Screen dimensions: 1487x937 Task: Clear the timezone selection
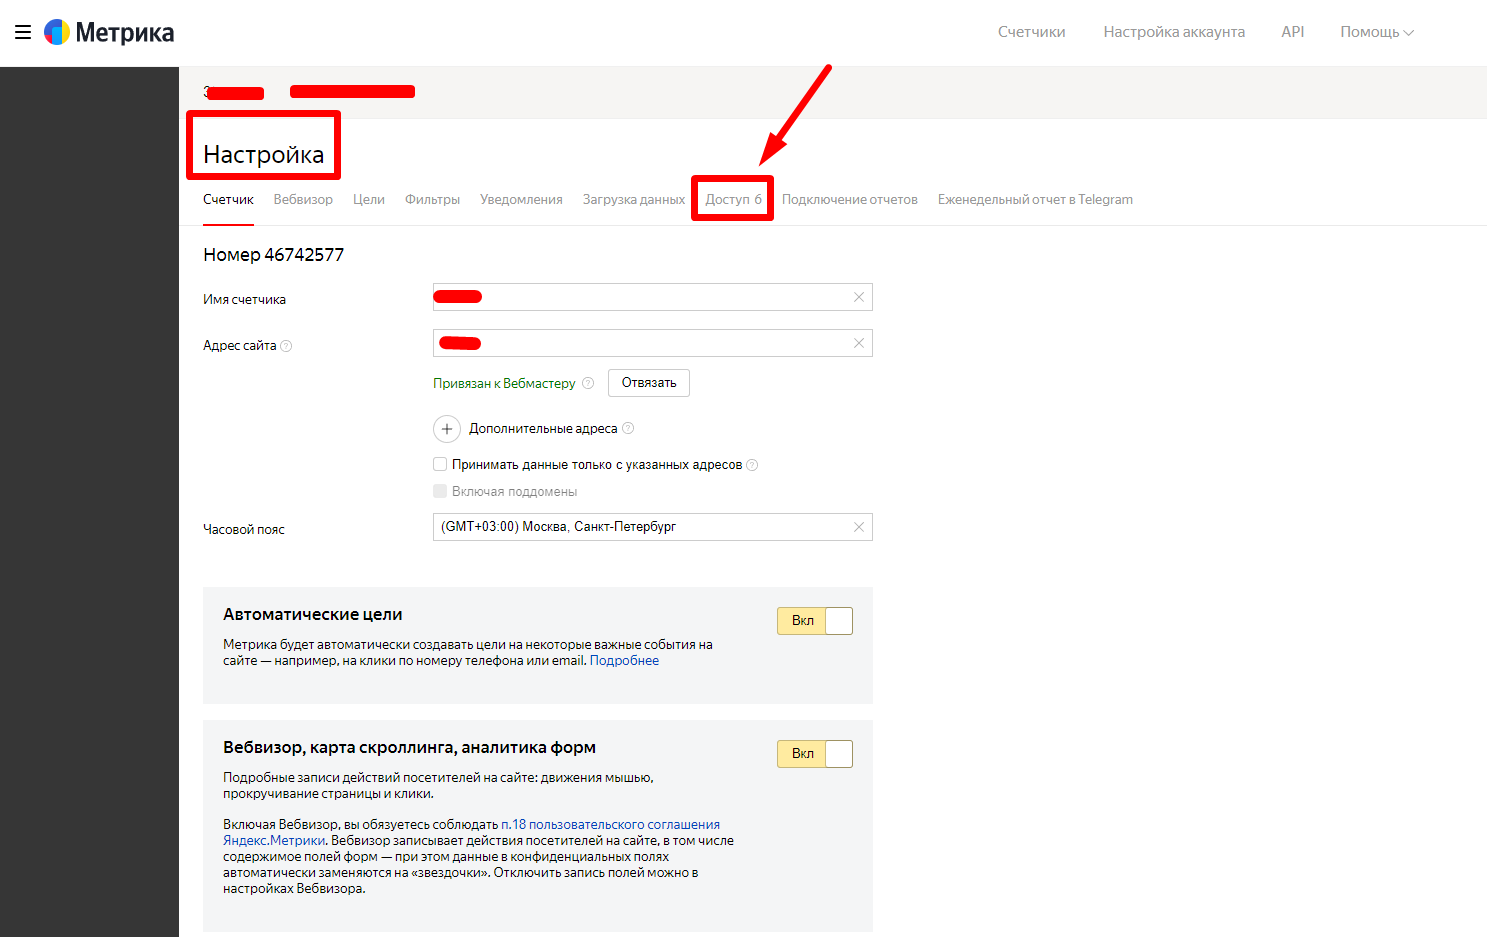(x=858, y=527)
